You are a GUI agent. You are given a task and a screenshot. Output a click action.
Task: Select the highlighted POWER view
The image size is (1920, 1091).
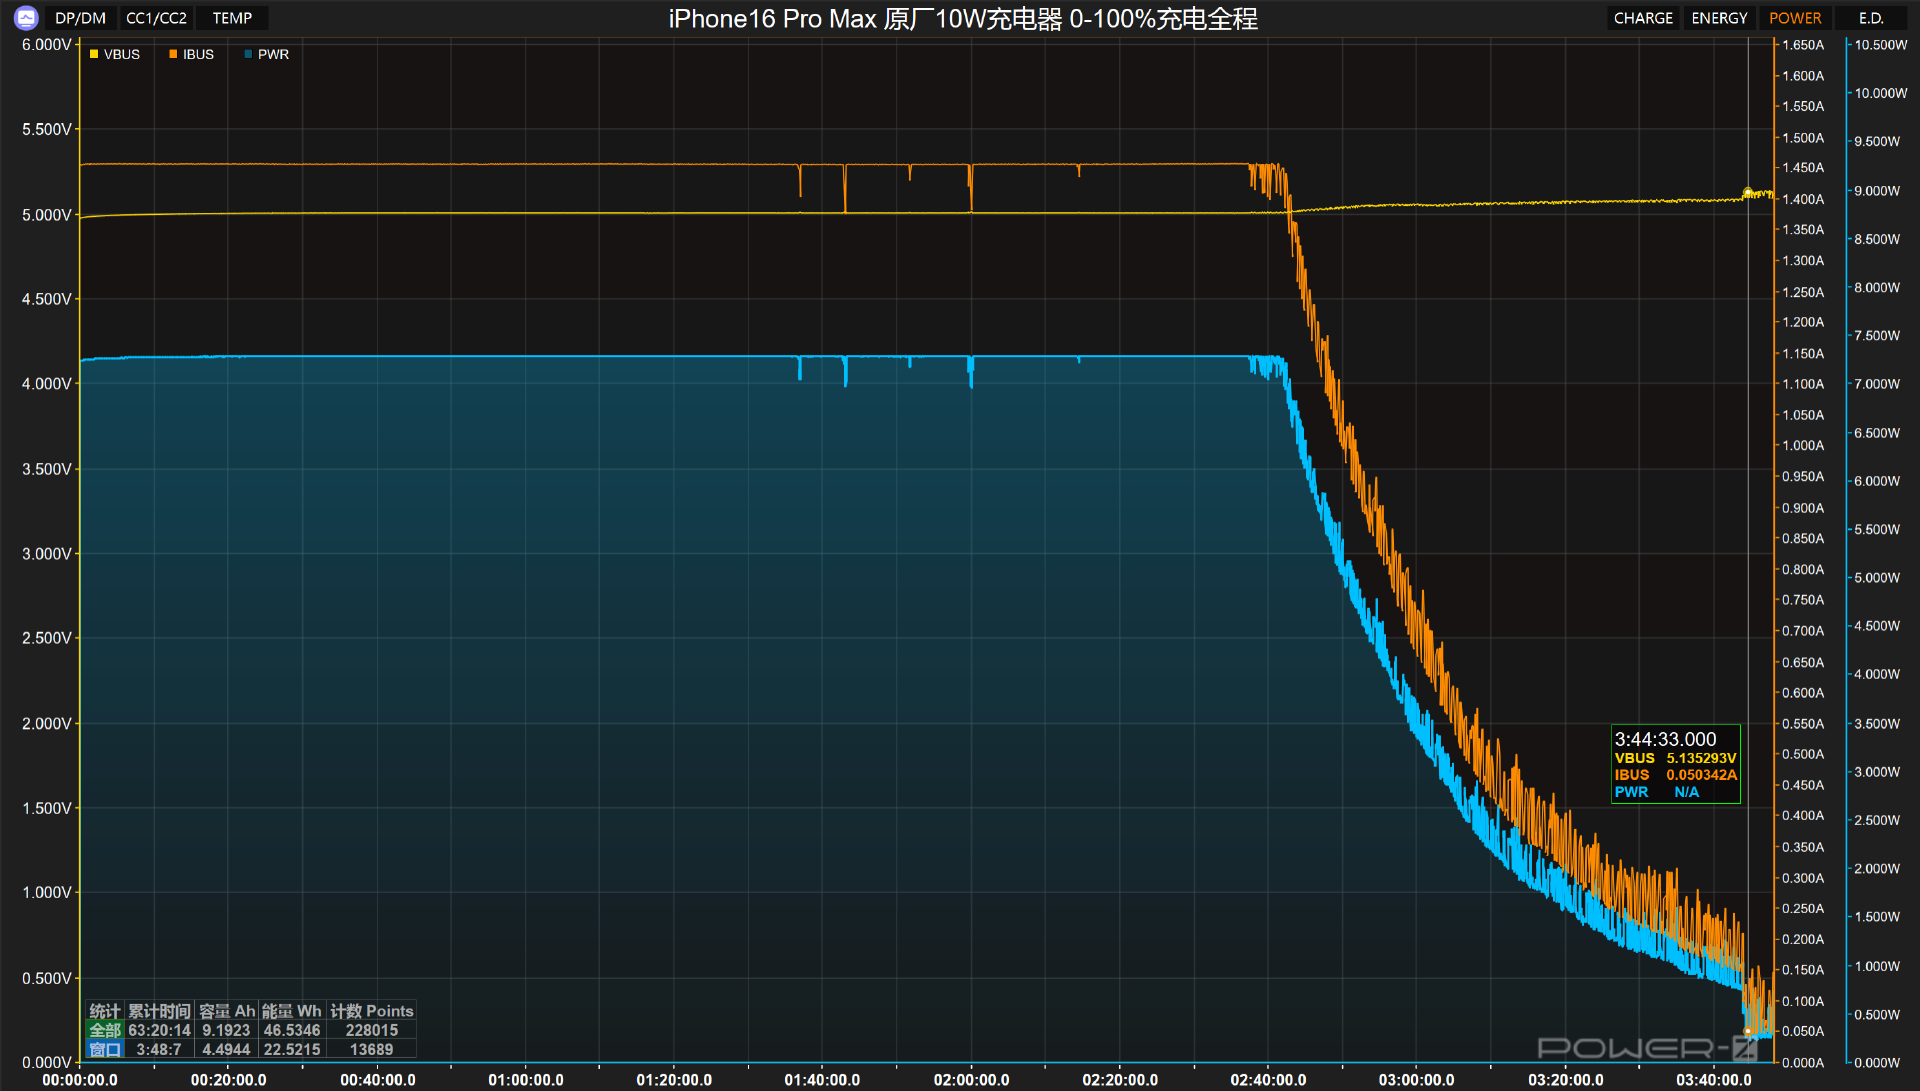pos(1795,18)
